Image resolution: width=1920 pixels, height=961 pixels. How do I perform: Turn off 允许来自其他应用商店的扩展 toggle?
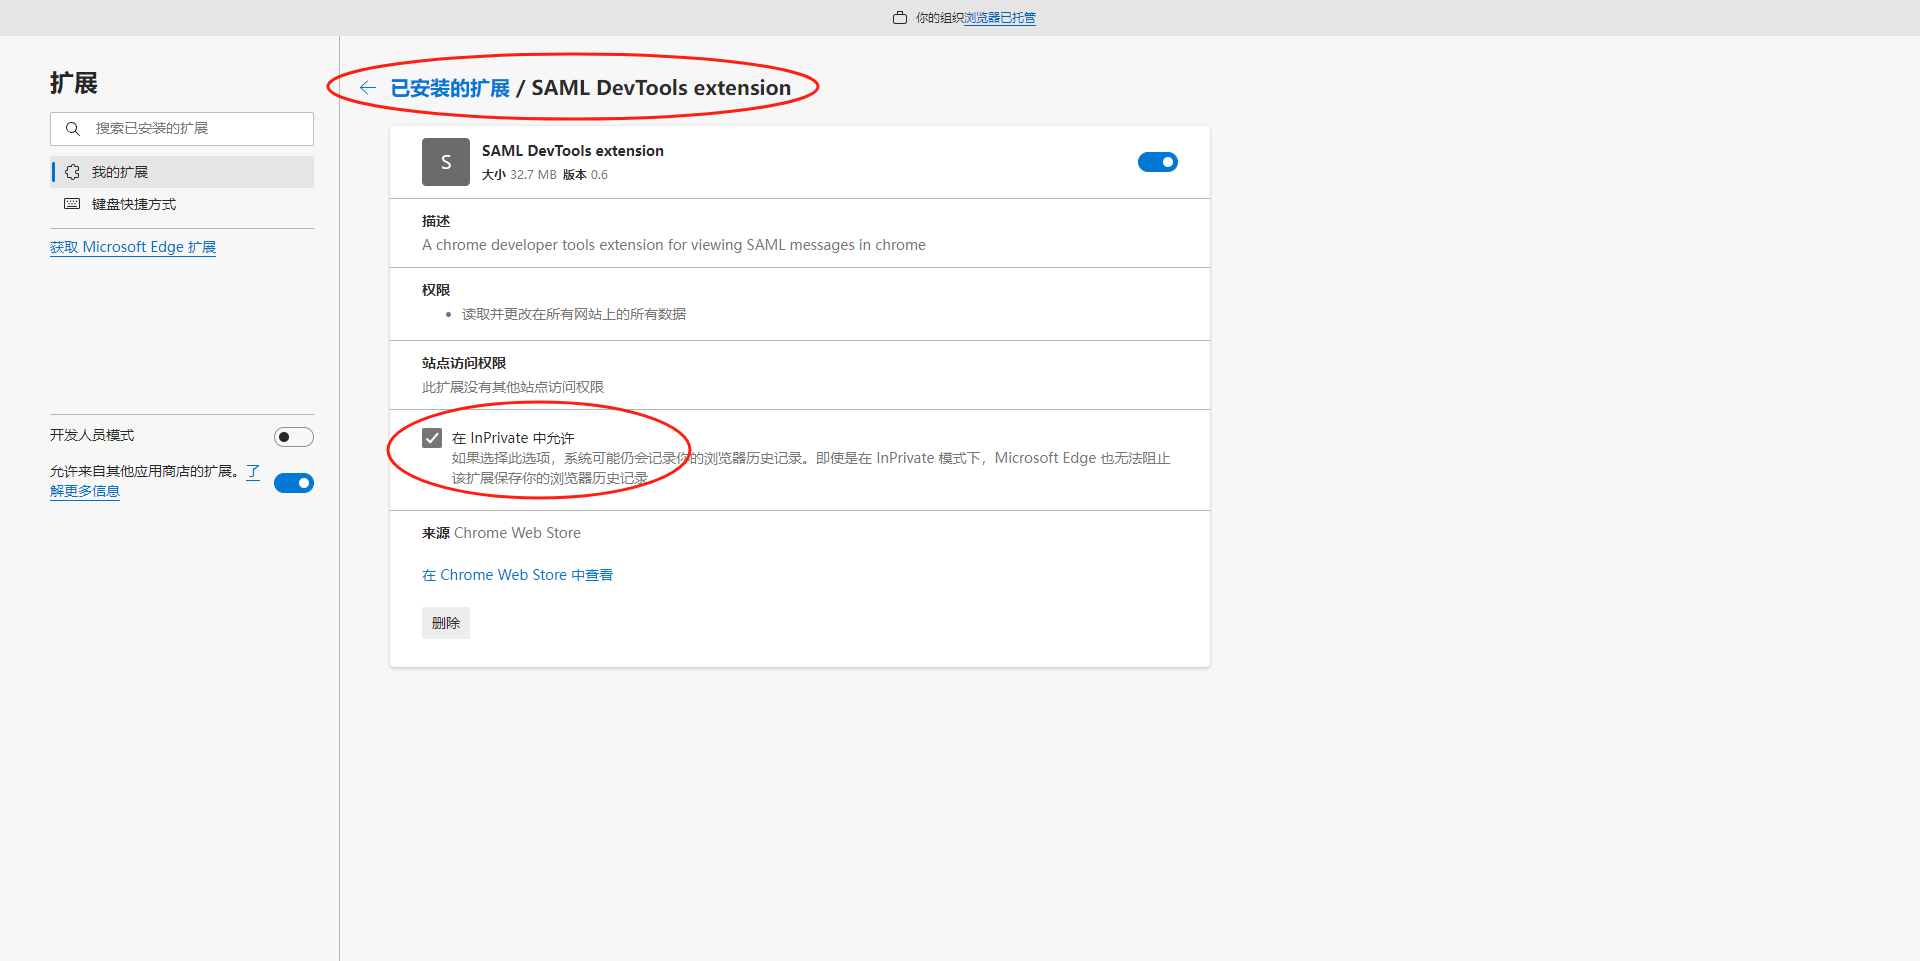(293, 482)
